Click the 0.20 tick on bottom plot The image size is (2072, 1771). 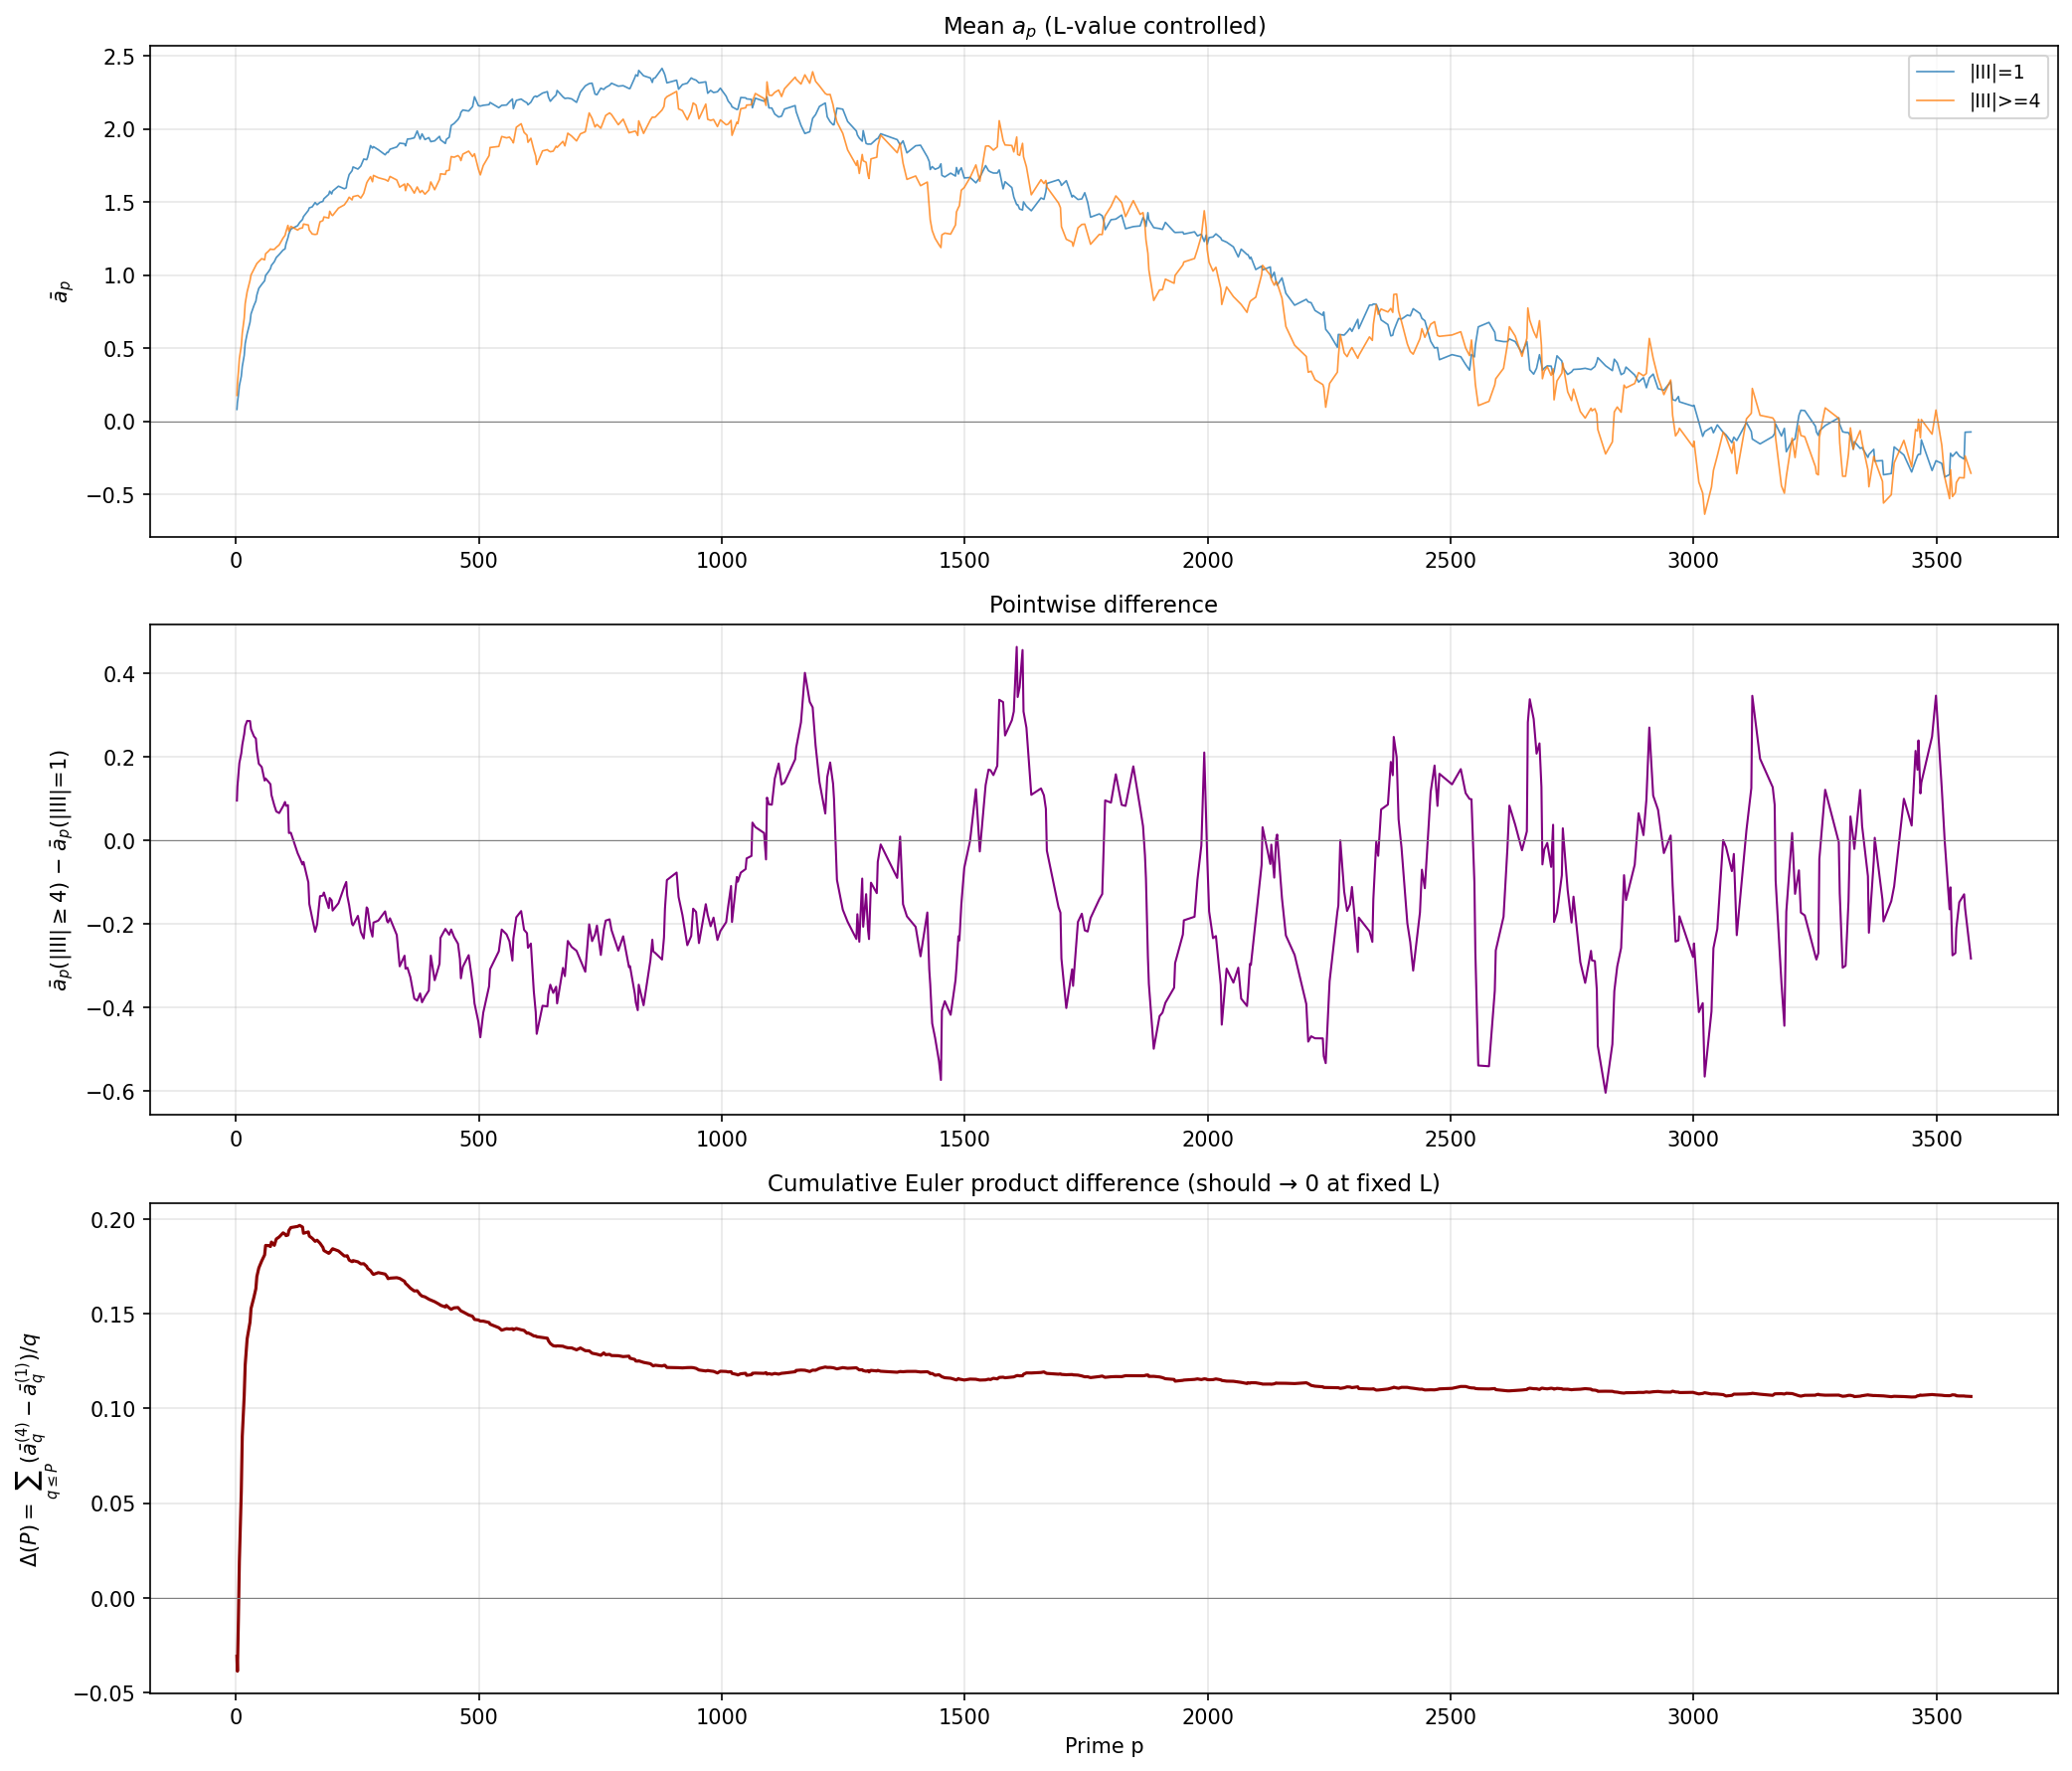[114, 1219]
